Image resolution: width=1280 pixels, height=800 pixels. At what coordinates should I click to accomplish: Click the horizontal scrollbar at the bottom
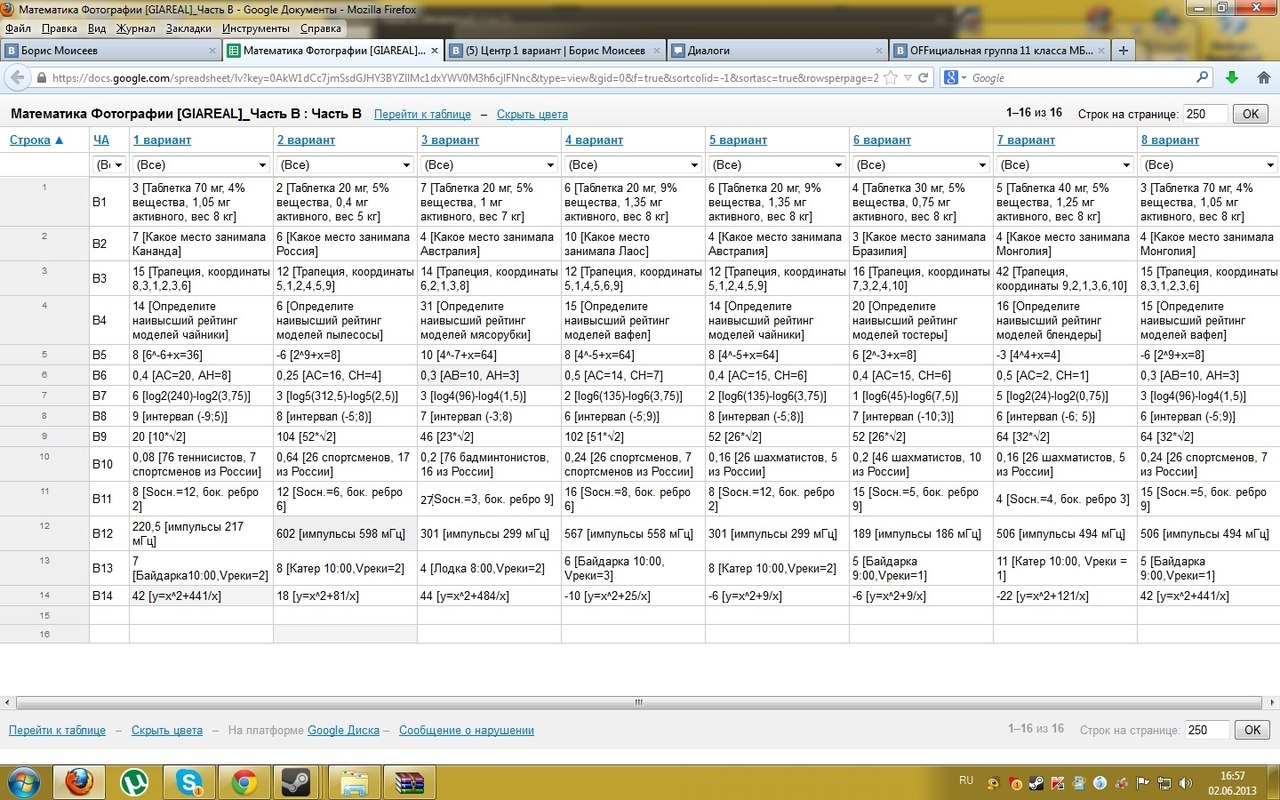coord(638,702)
